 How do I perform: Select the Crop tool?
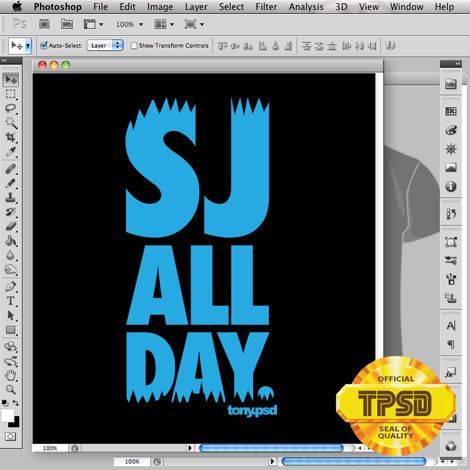click(11, 137)
